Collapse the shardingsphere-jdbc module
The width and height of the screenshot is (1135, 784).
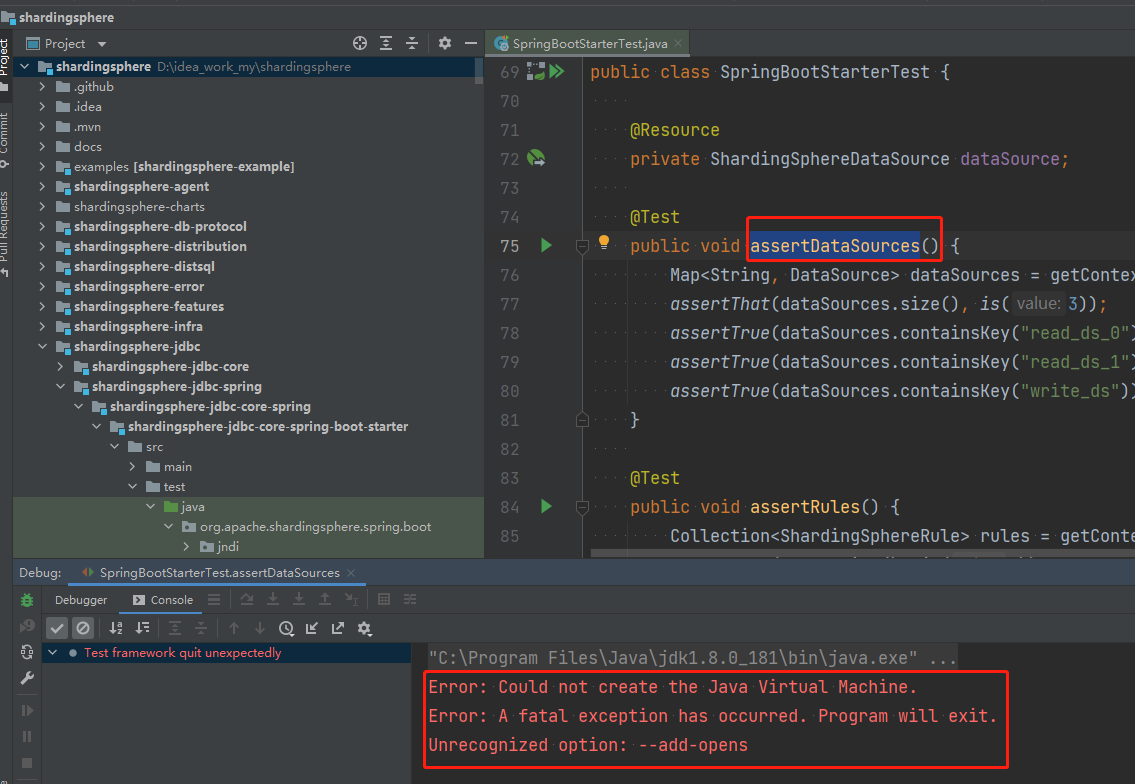(42, 347)
